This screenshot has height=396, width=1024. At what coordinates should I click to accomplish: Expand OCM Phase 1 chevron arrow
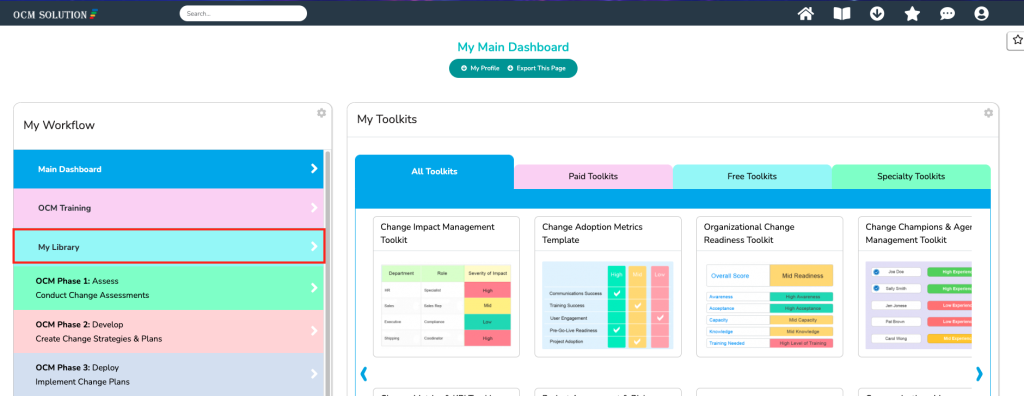(314, 288)
